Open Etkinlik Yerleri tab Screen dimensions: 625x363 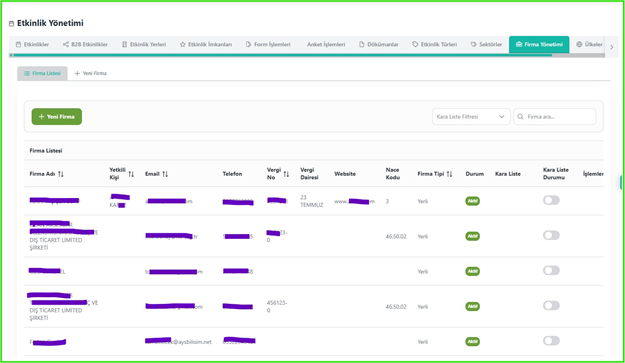click(x=144, y=44)
